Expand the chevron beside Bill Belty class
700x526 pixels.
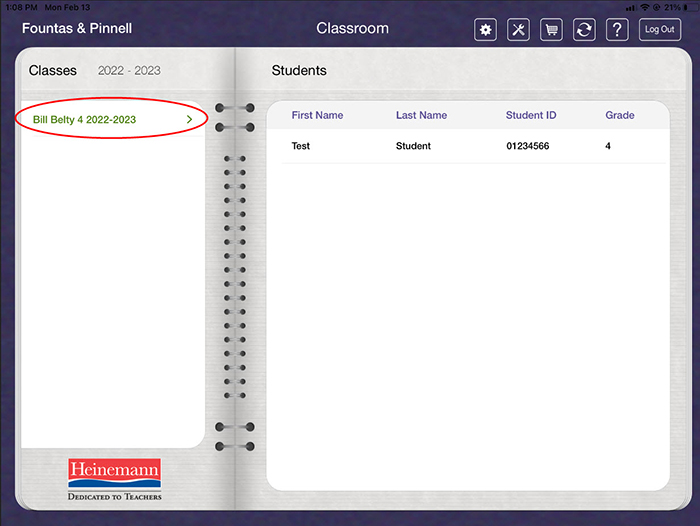point(189,120)
